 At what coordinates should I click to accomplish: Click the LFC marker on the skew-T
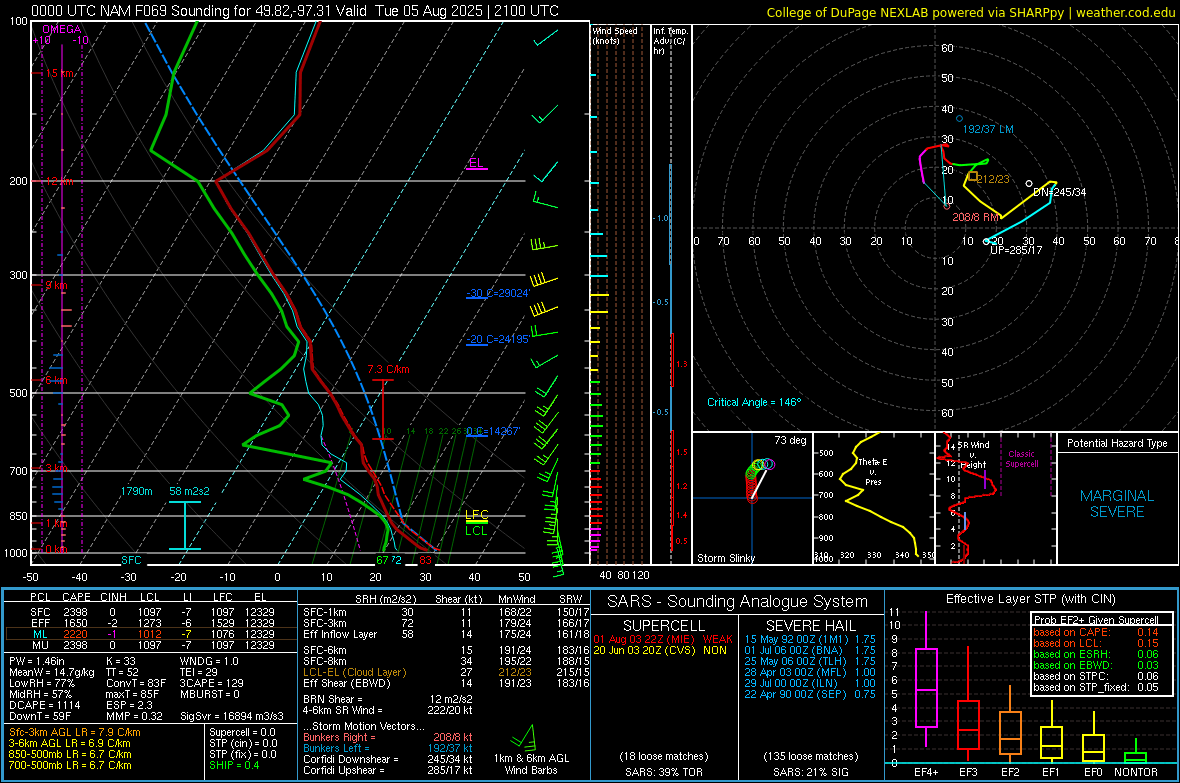(476, 515)
